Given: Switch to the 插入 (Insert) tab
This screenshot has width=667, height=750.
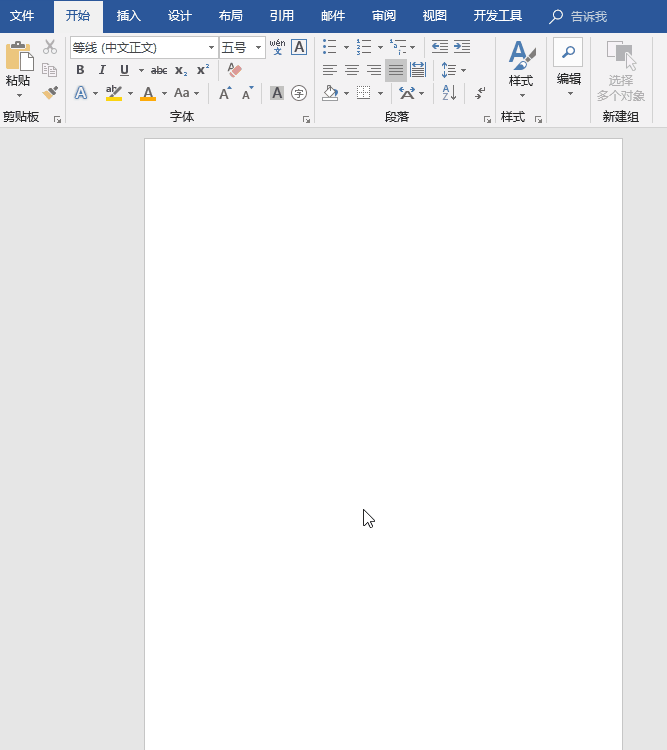Looking at the screenshot, I should (128, 16).
